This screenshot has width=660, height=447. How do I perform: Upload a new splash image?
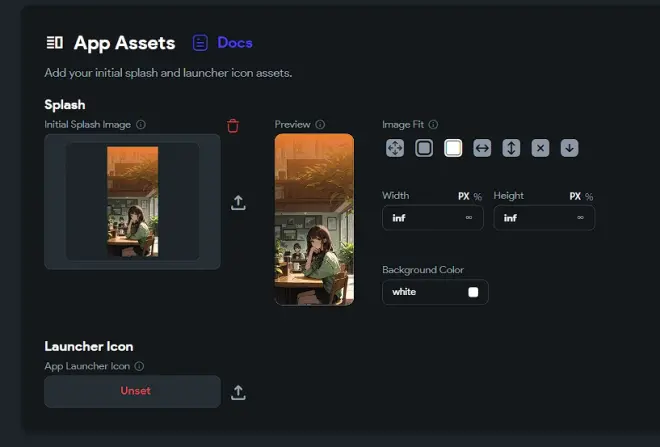point(238,202)
